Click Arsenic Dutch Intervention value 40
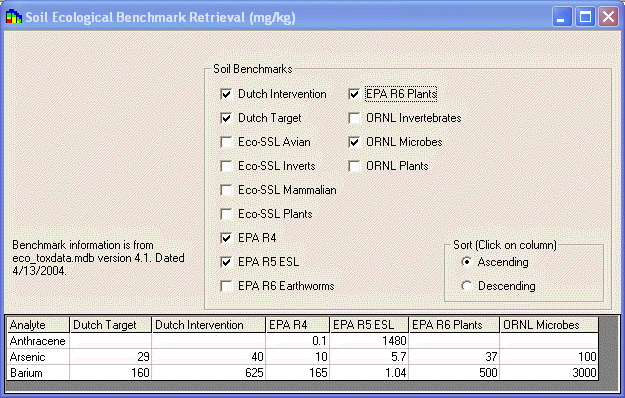The height and width of the screenshot is (398, 625). pos(208,357)
